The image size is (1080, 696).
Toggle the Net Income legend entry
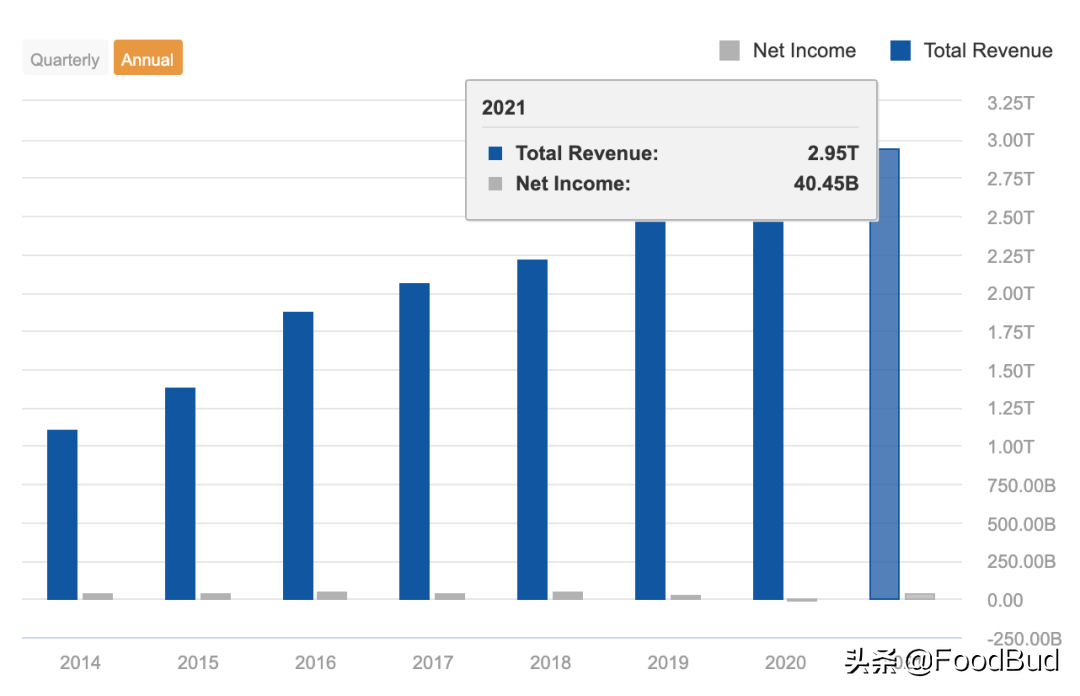point(787,50)
